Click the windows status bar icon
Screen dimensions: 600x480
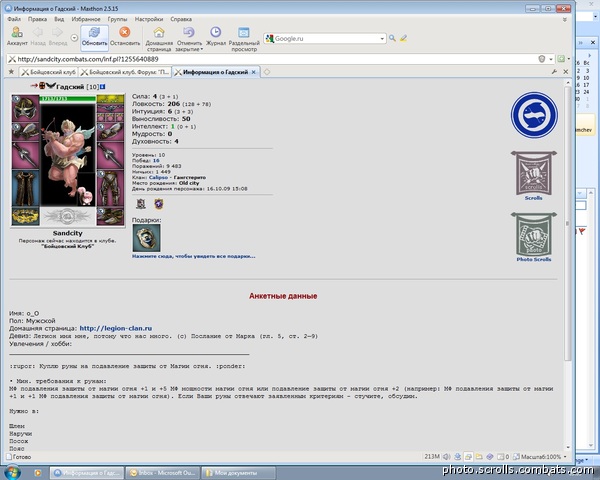pos(468,457)
